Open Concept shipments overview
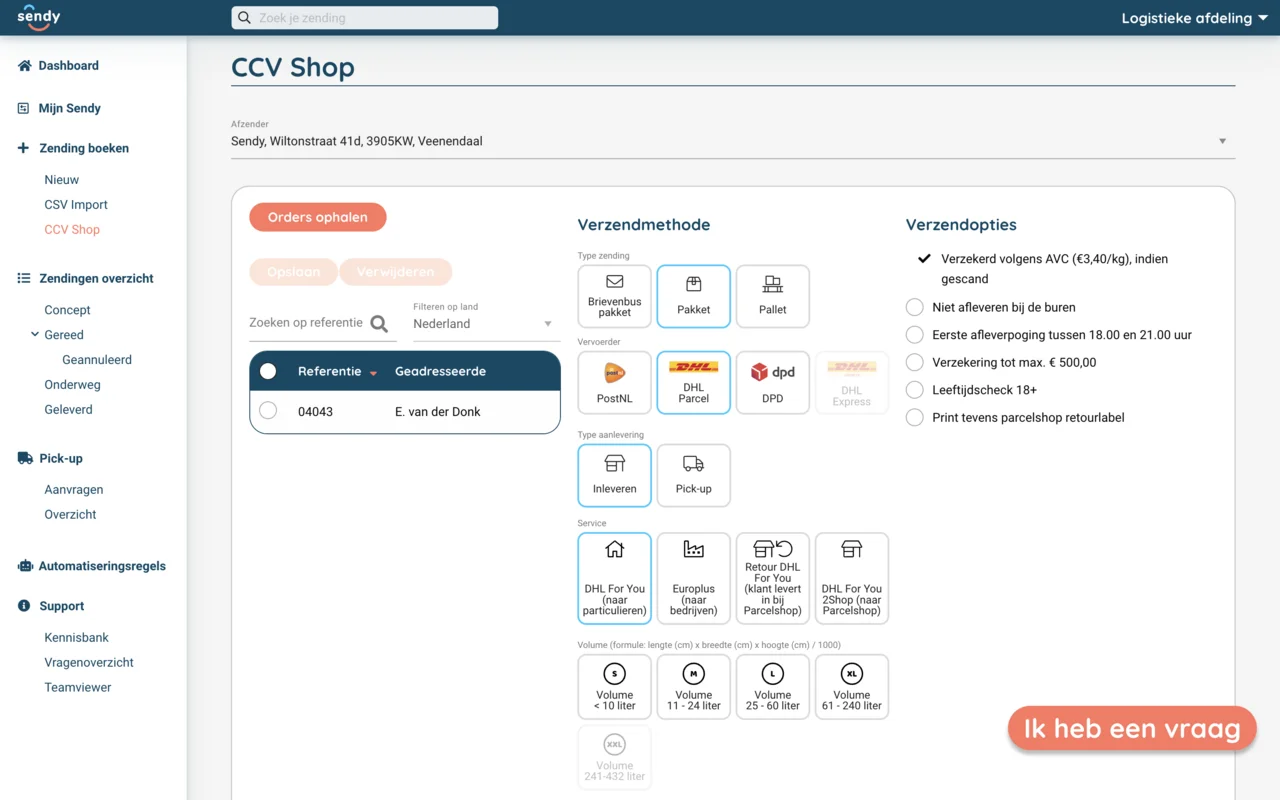The width and height of the screenshot is (1280, 800). click(x=68, y=310)
